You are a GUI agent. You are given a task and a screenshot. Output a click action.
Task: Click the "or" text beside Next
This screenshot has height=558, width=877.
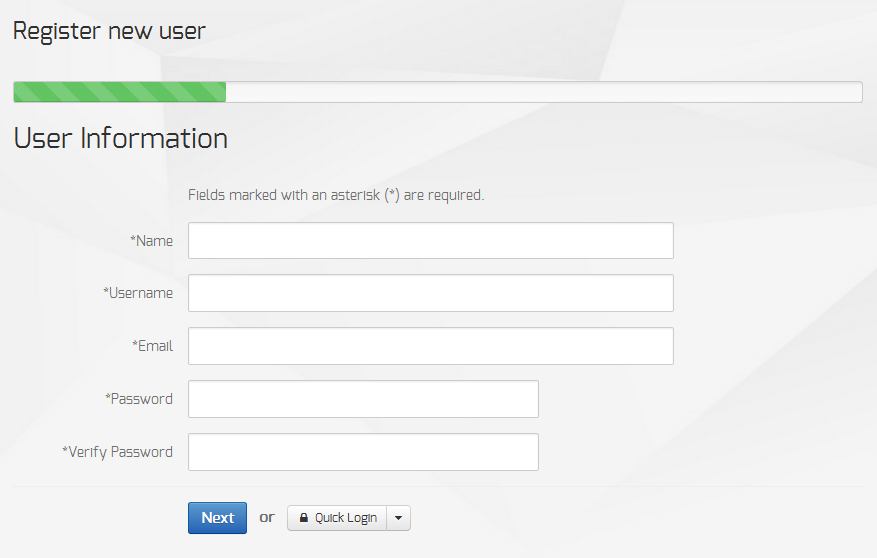click(x=267, y=518)
